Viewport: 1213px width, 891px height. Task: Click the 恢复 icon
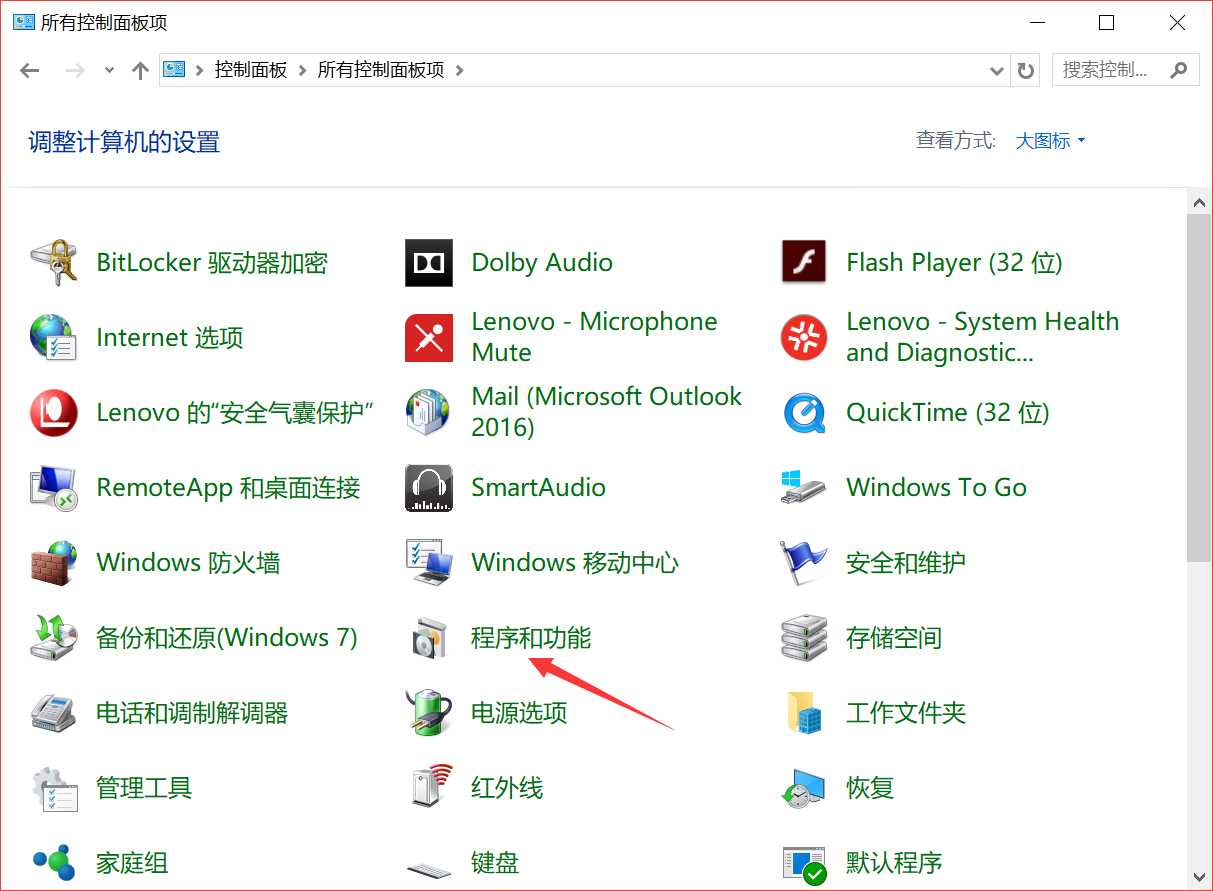[804, 788]
